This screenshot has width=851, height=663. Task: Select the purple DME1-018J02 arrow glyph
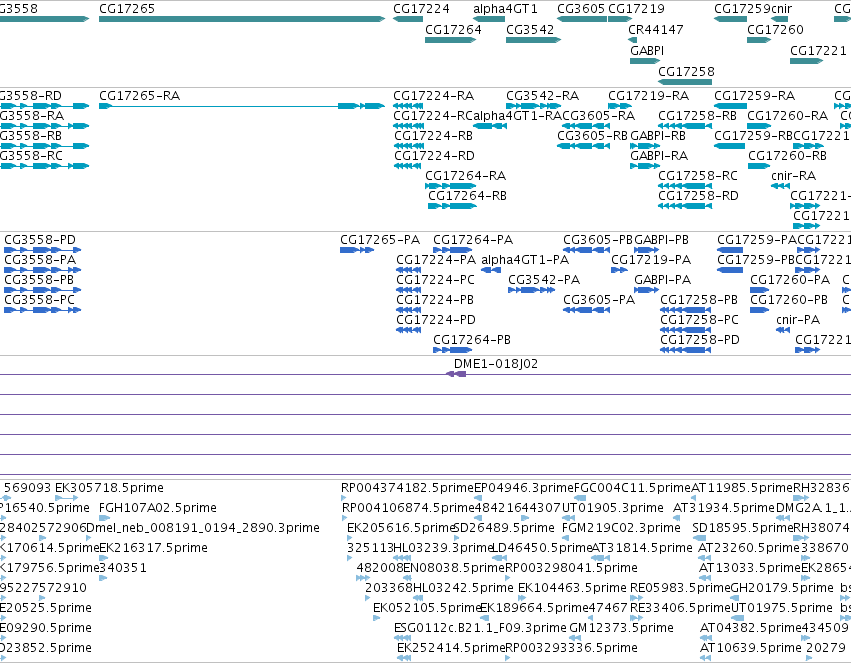(456, 374)
